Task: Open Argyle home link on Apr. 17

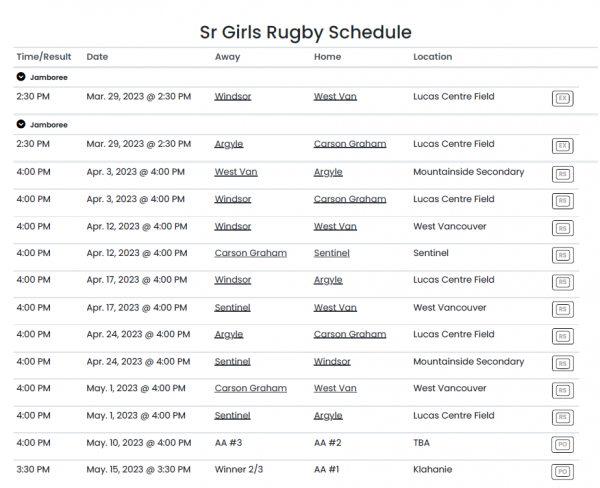Action: click(328, 280)
